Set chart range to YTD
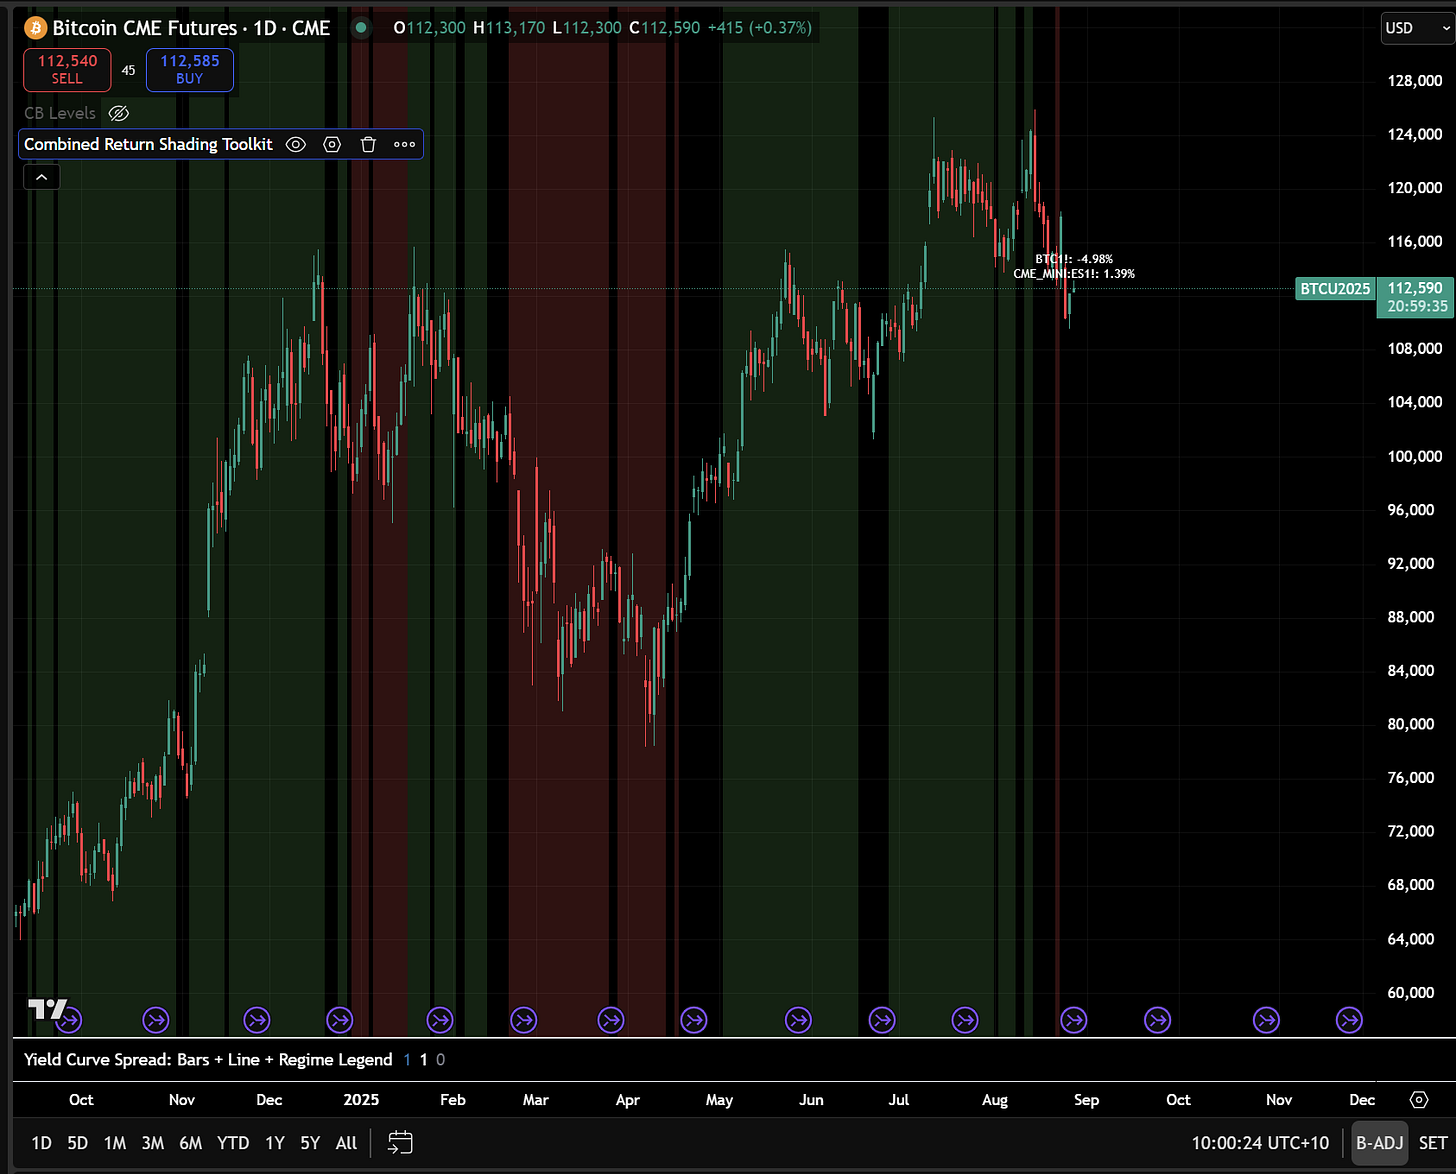Screen dimensions: 1456x1174 point(233,1142)
